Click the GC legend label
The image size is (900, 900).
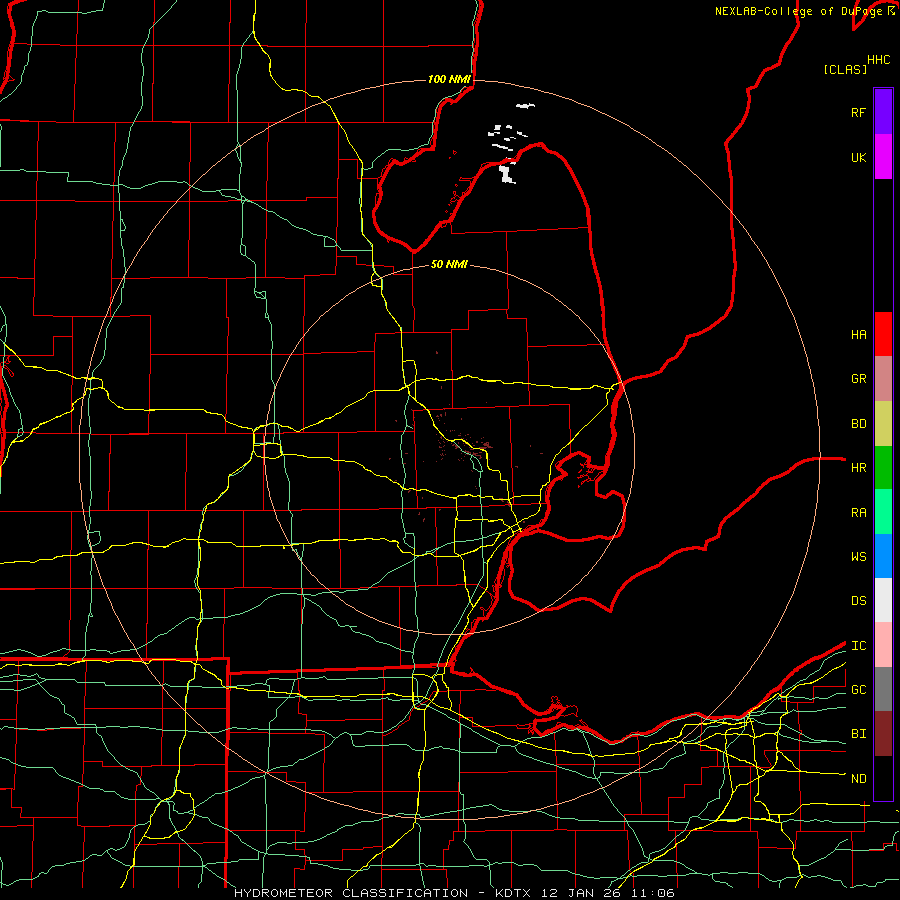coord(858,690)
